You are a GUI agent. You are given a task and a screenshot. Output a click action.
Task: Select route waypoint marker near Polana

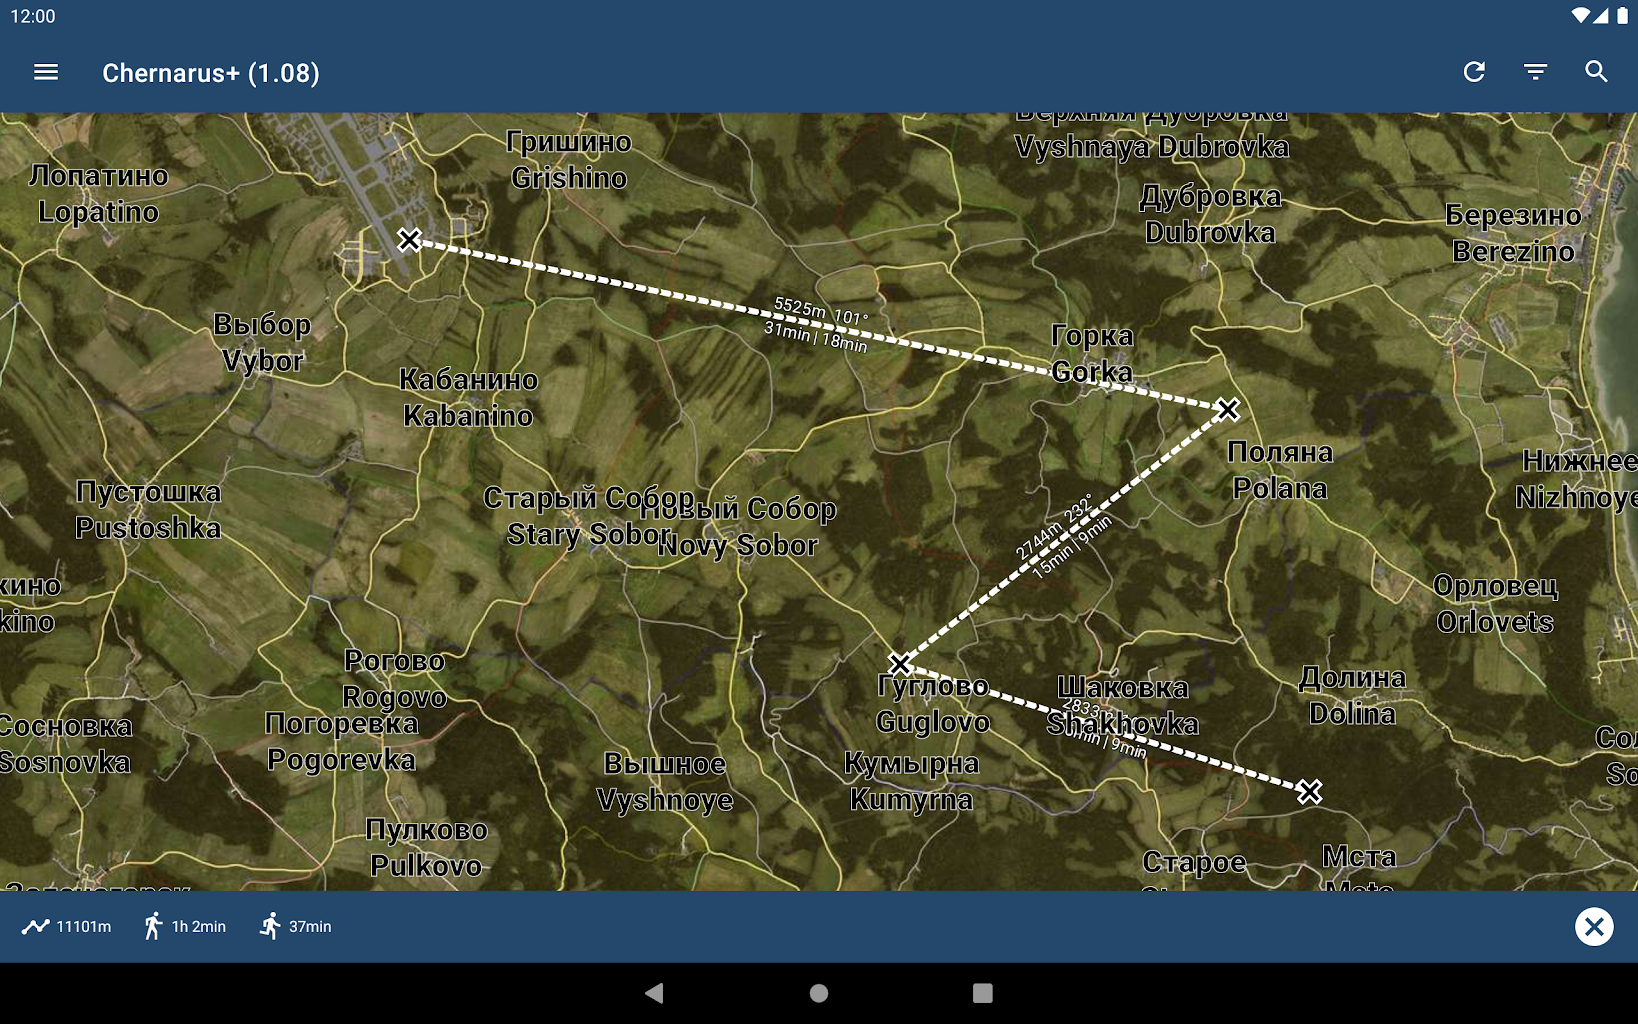(1227, 409)
